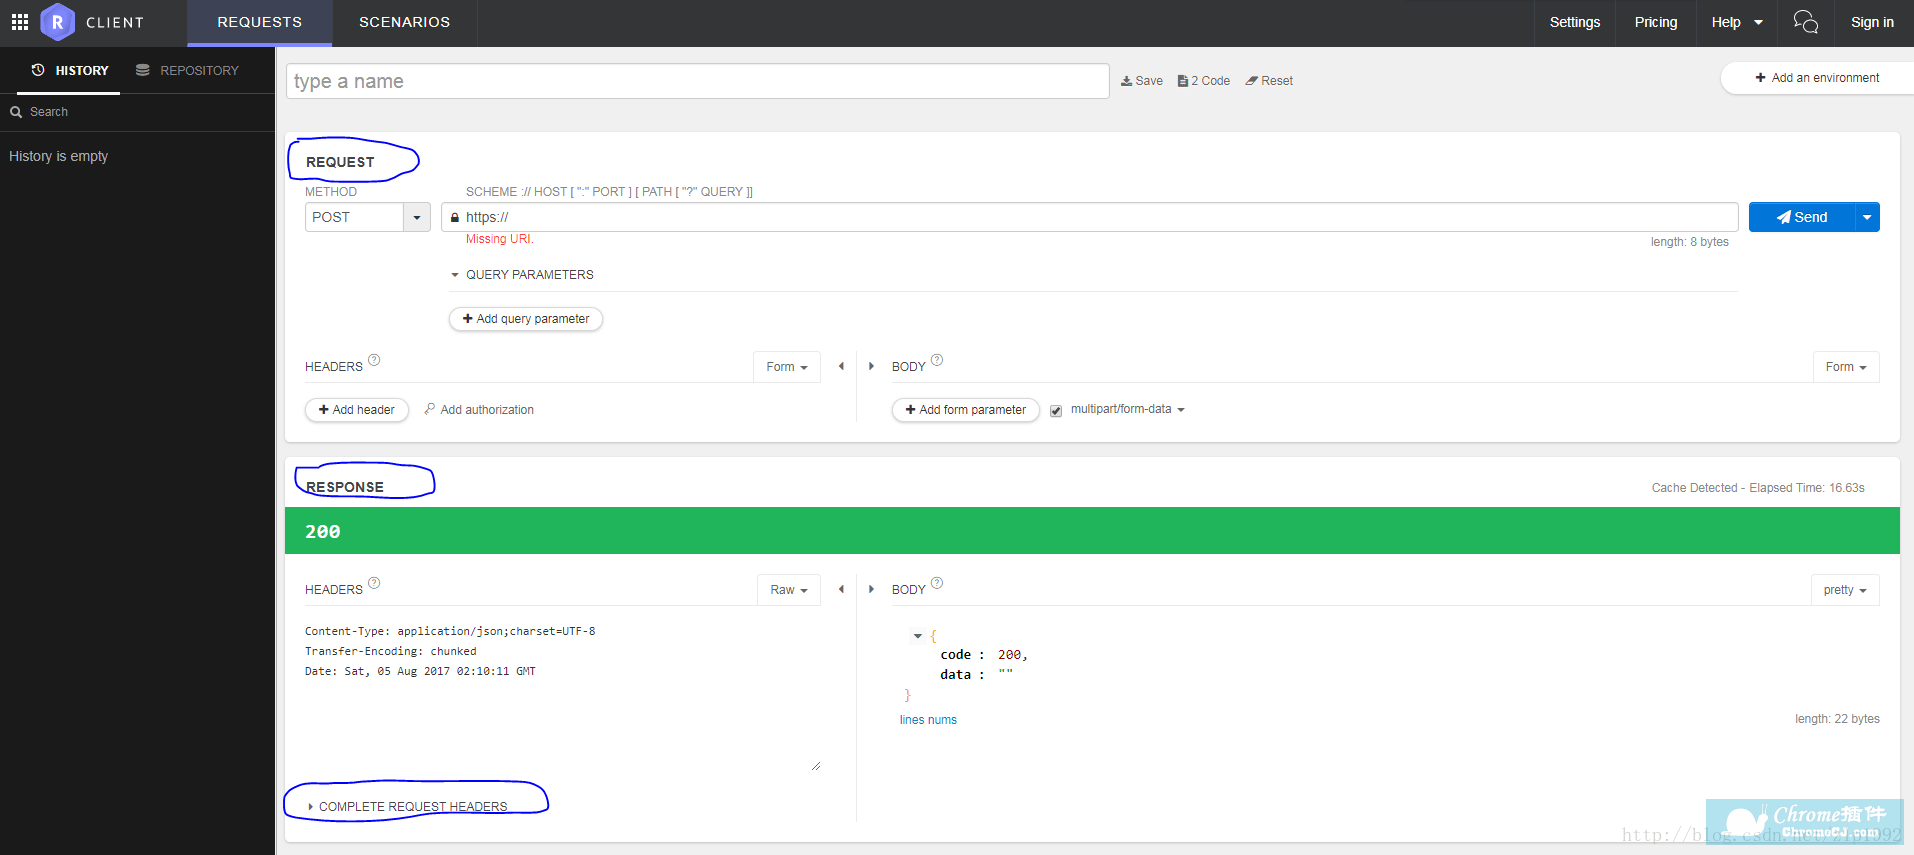Click the Date response header line
This screenshot has width=1914, height=855.
(420, 671)
